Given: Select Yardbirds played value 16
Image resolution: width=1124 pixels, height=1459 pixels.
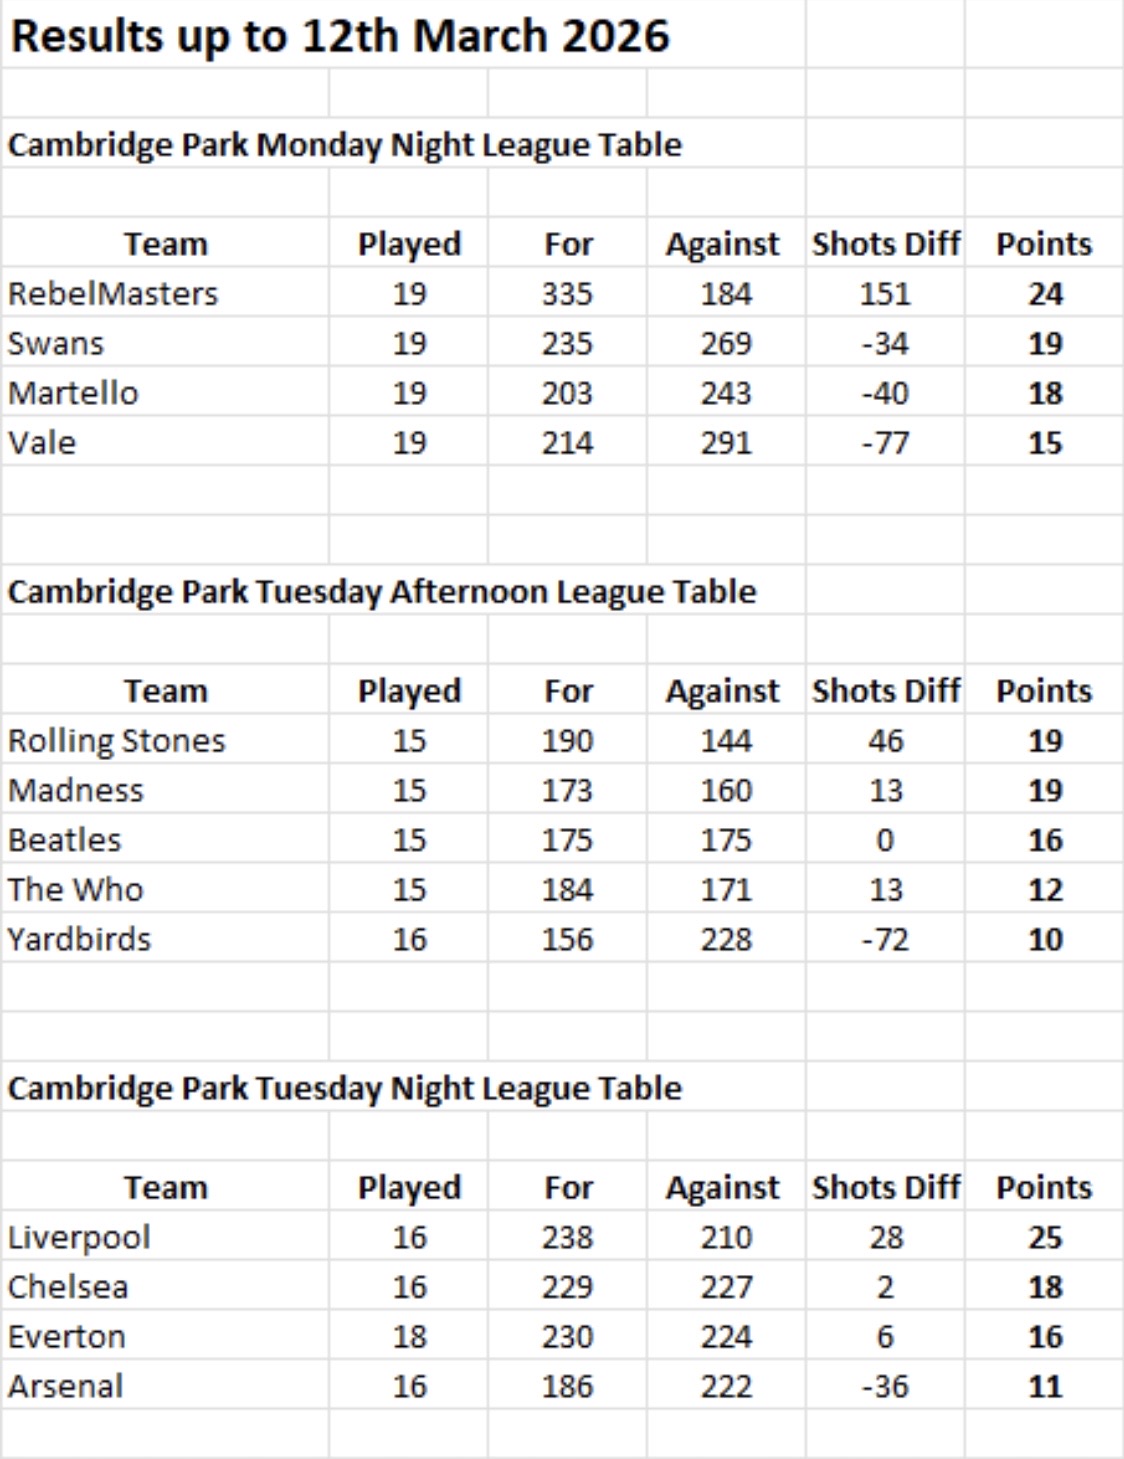Looking at the screenshot, I should click(410, 940).
